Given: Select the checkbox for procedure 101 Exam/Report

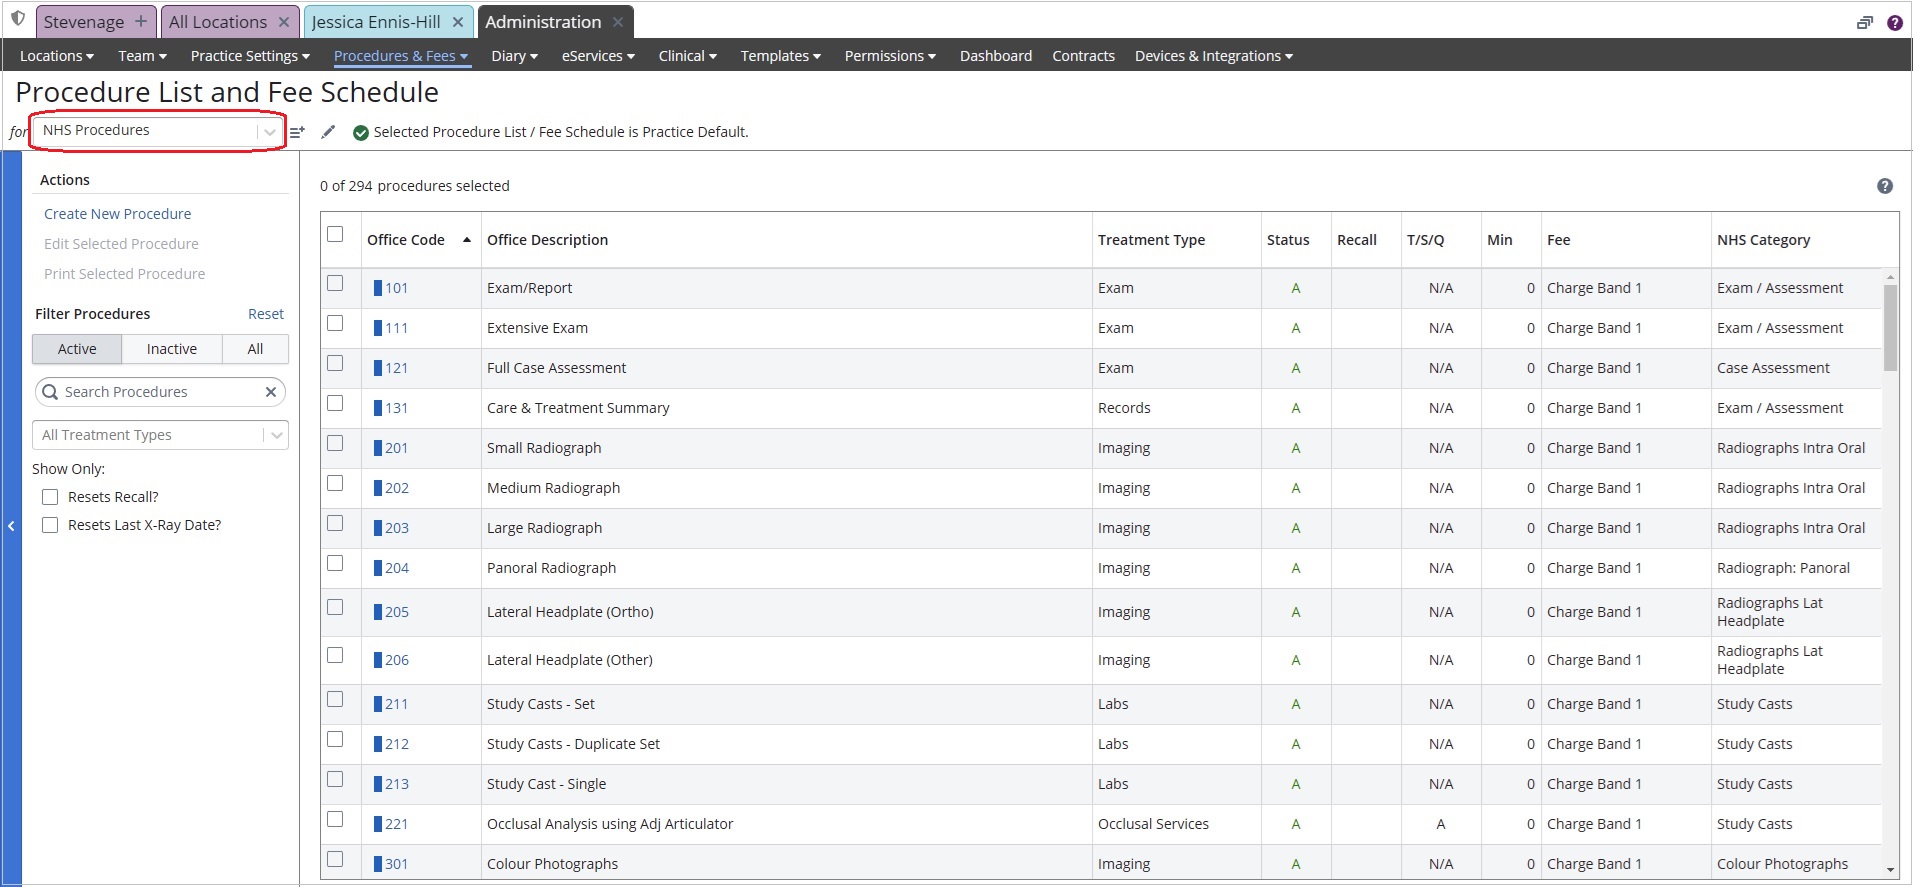Looking at the screenshot, I should 335,284.
